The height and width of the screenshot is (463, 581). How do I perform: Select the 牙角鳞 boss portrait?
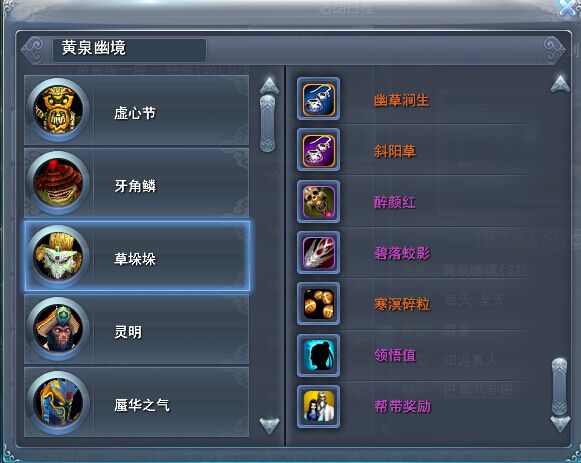point(58,183)
